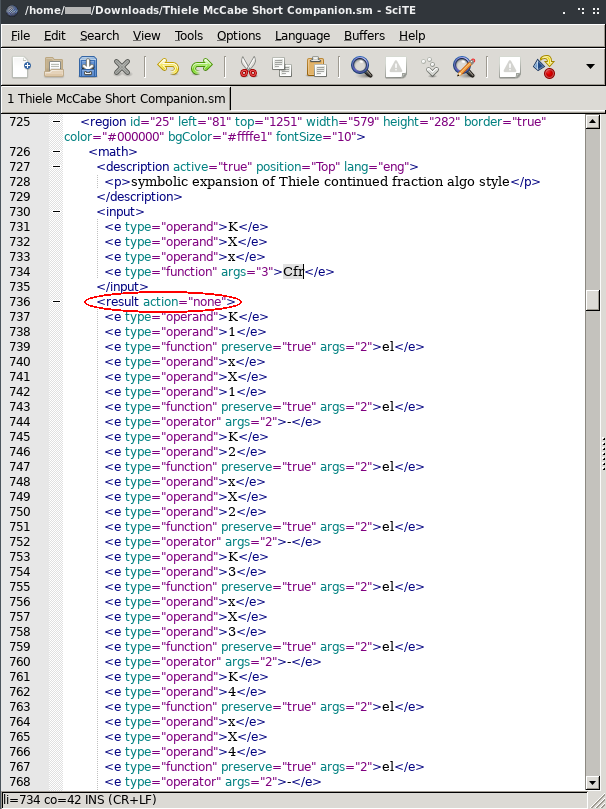
Task: Click the Replace toolbar icon
Action: pyautogui.click(x=463, y=67)
